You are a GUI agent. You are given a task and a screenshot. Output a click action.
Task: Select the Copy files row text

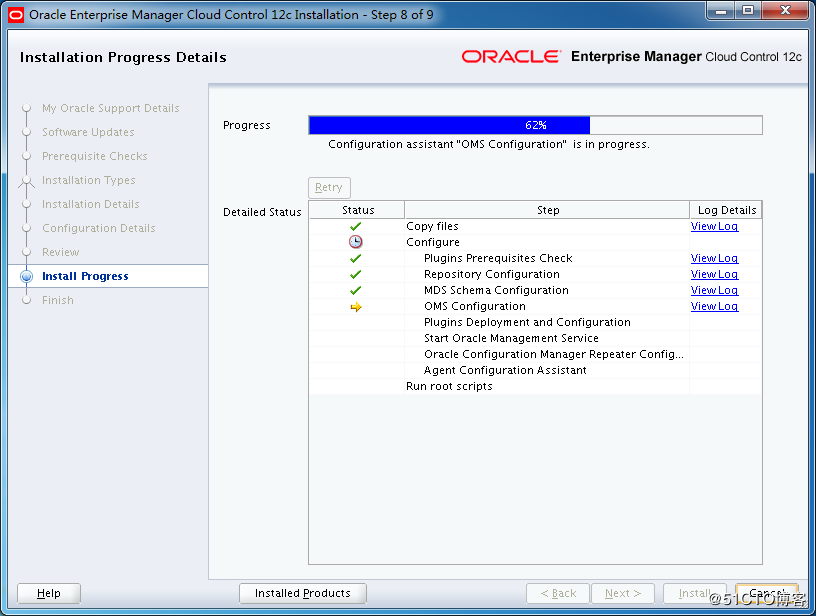click(432, 226)
